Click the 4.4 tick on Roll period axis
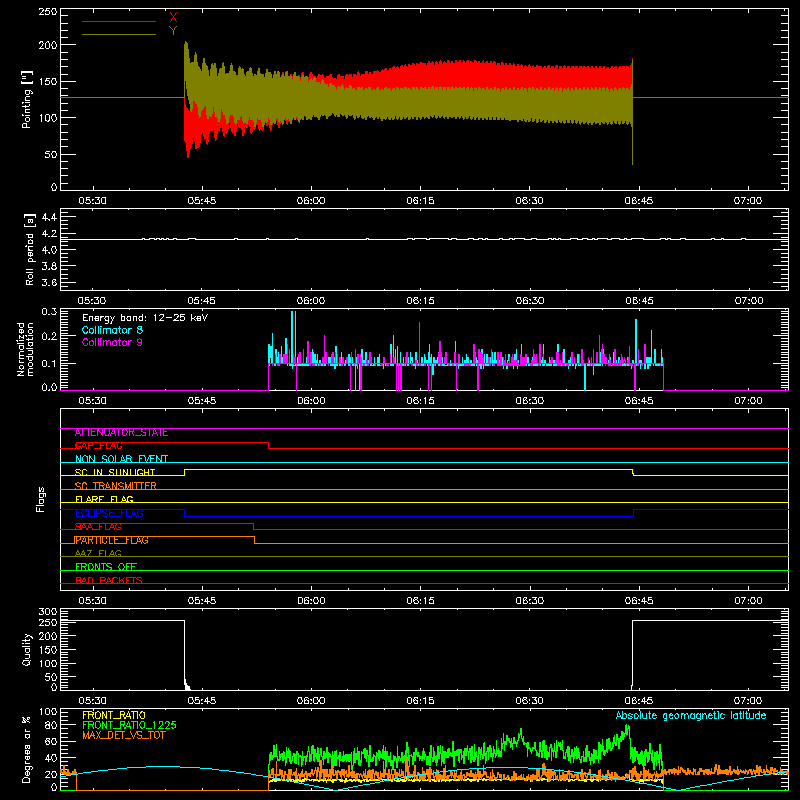The width and height of the screenshot is (800, 800). pyautogui.click(x=49, y=217)
